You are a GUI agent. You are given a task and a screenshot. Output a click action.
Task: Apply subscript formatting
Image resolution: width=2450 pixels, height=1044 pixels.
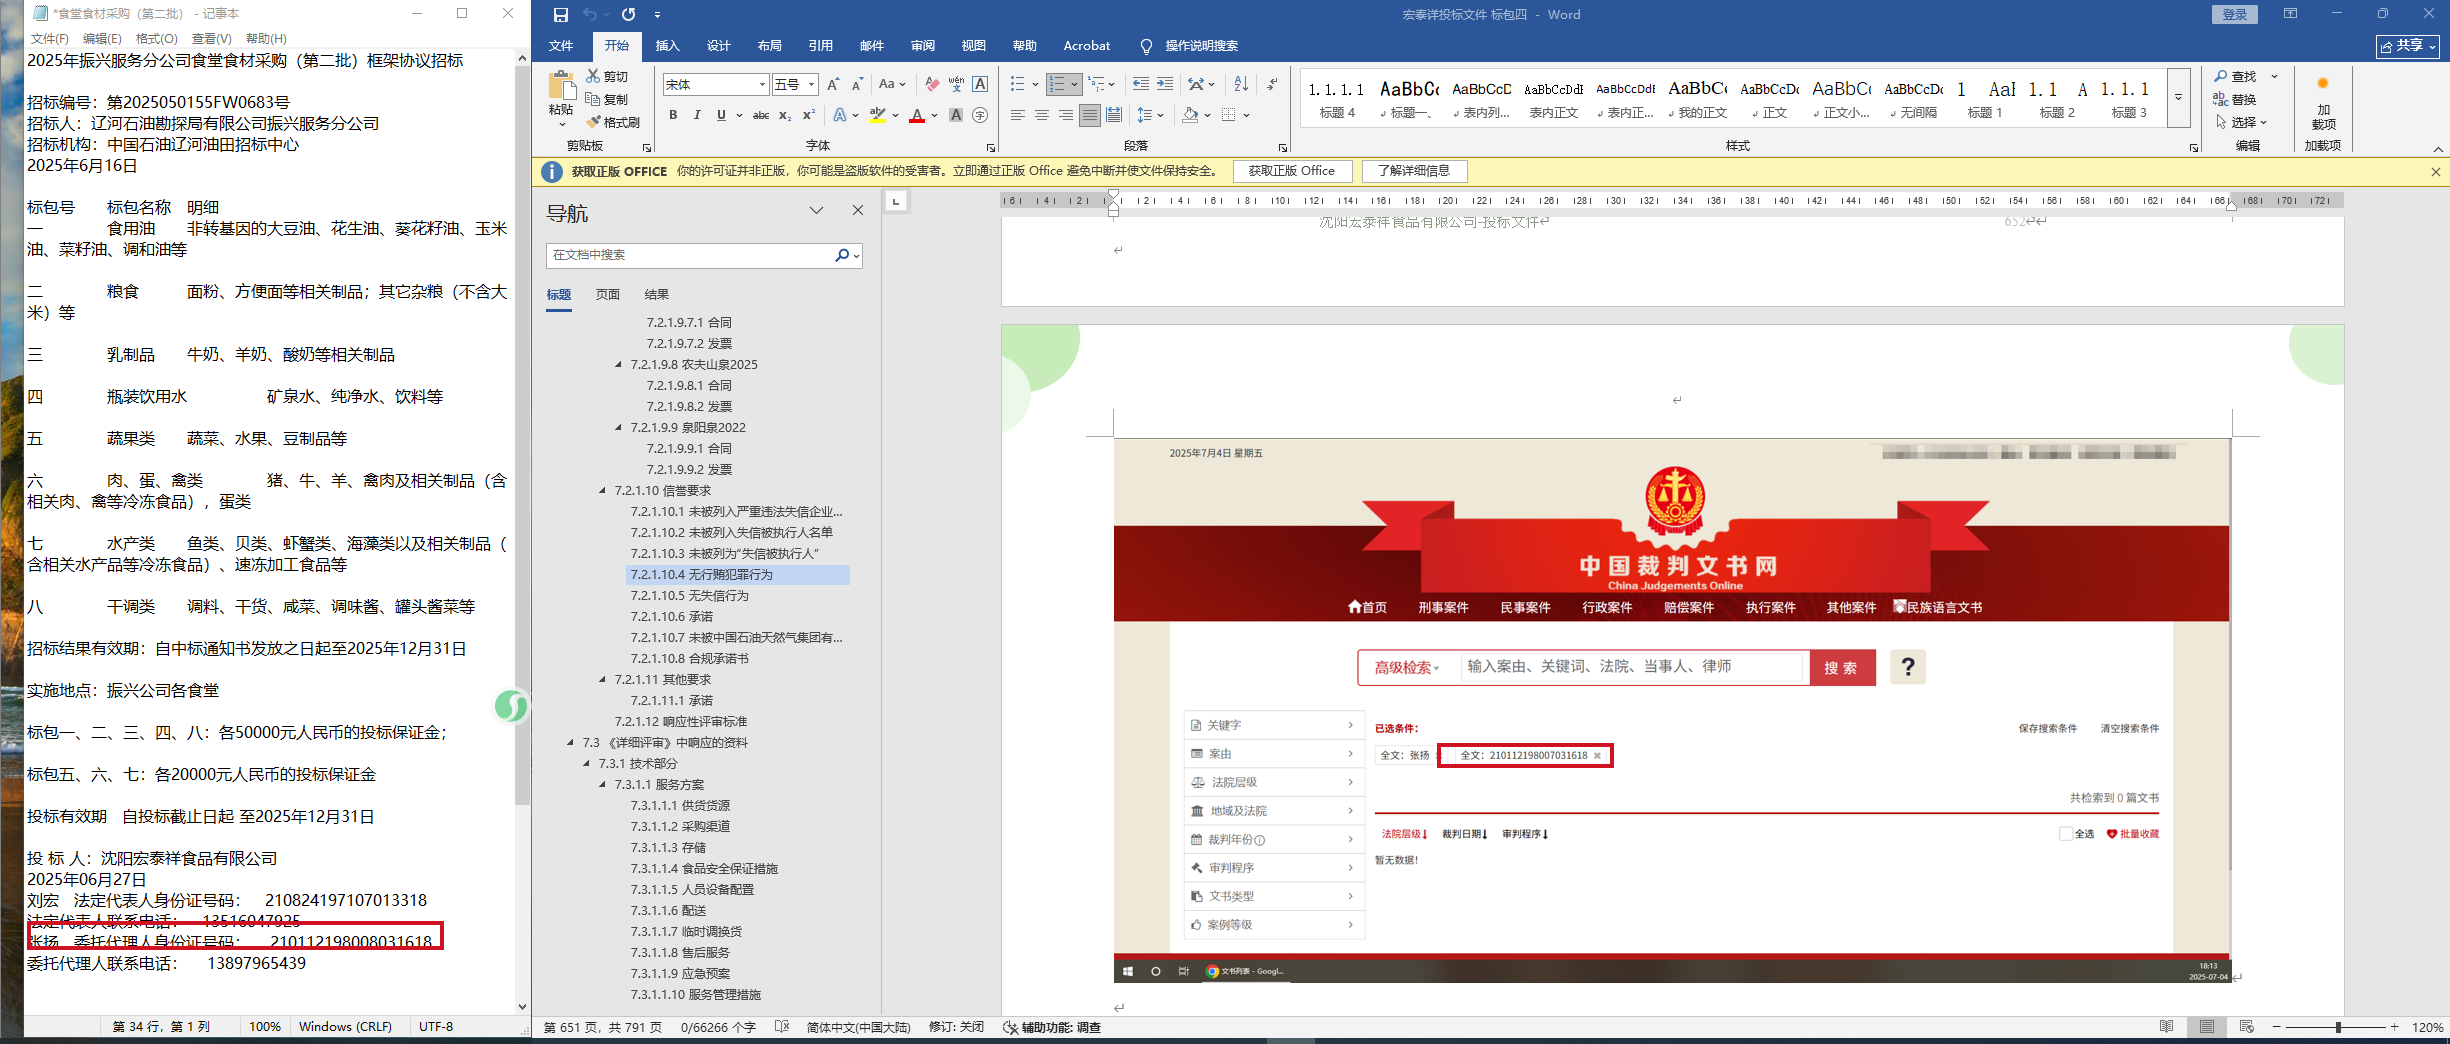coord(785,116)
